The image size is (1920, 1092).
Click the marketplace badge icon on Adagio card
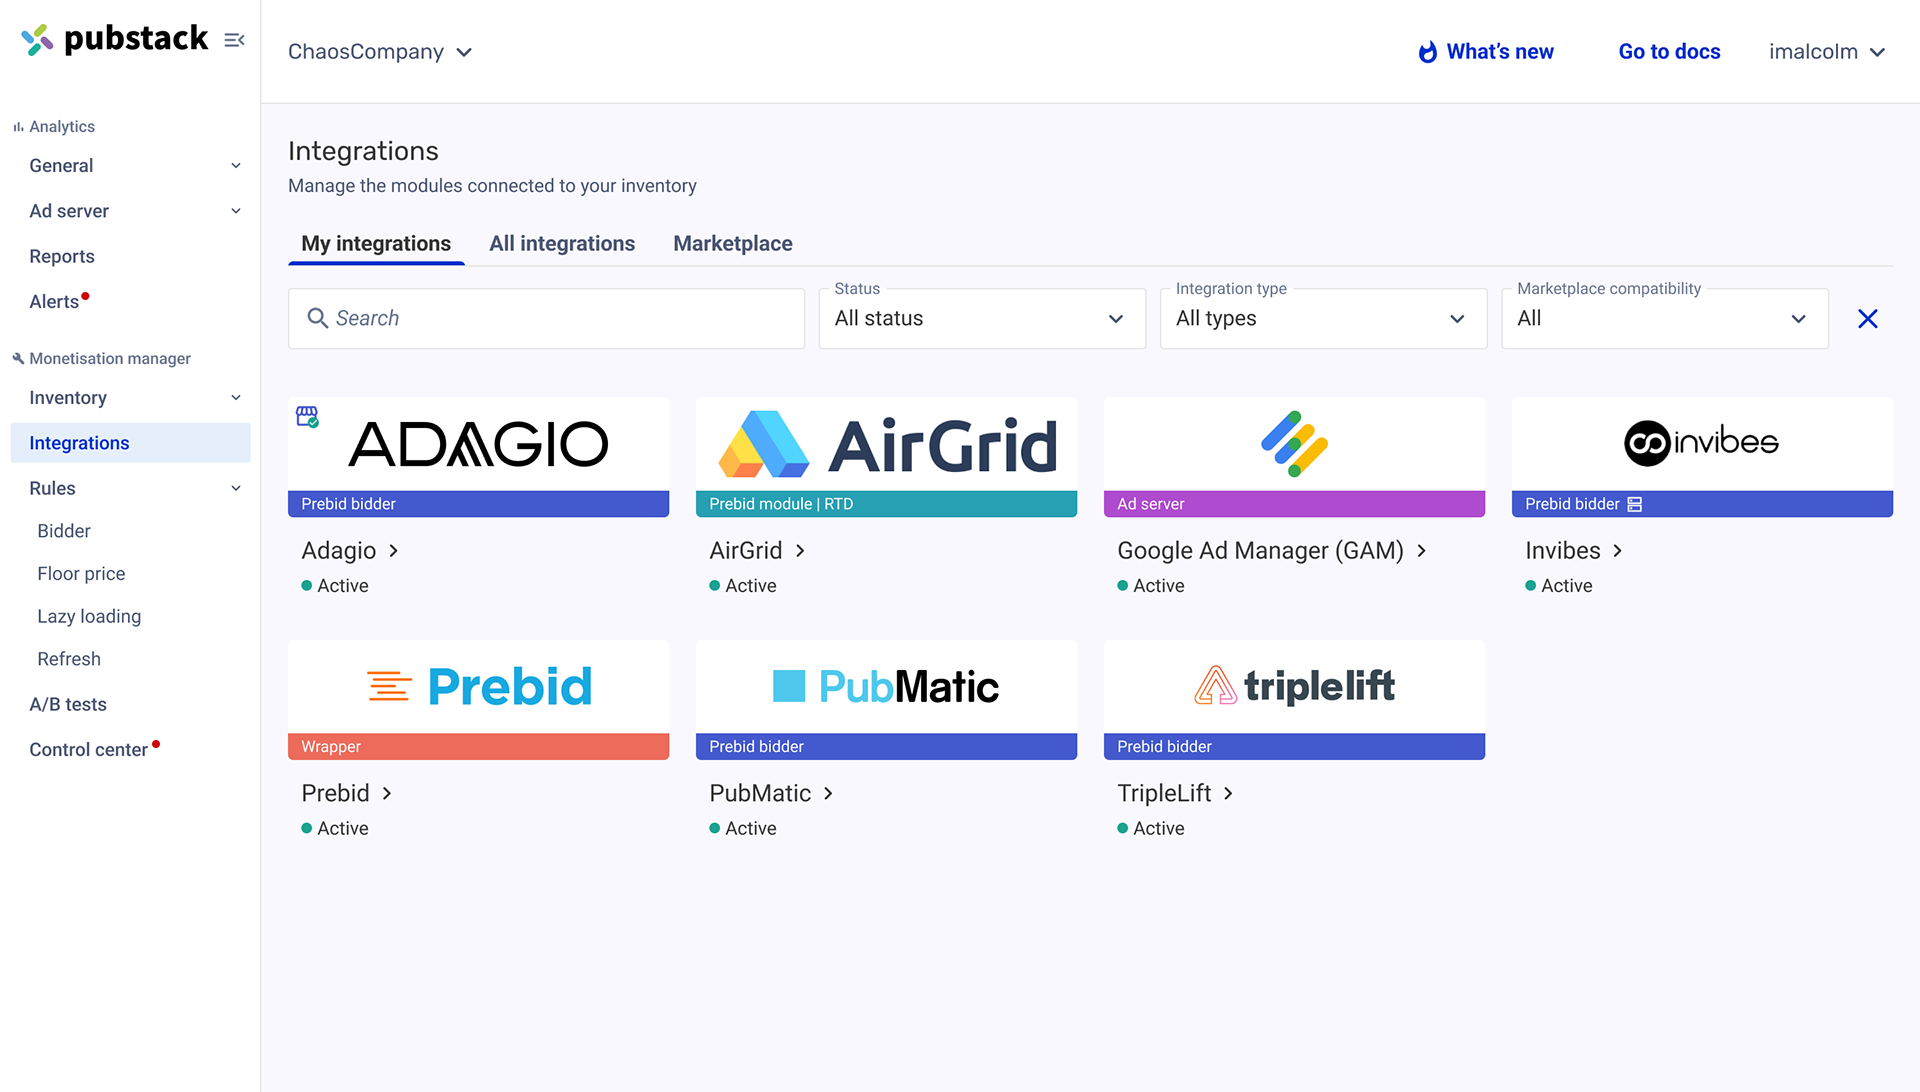pyautogui.click(x=307, y=417)
